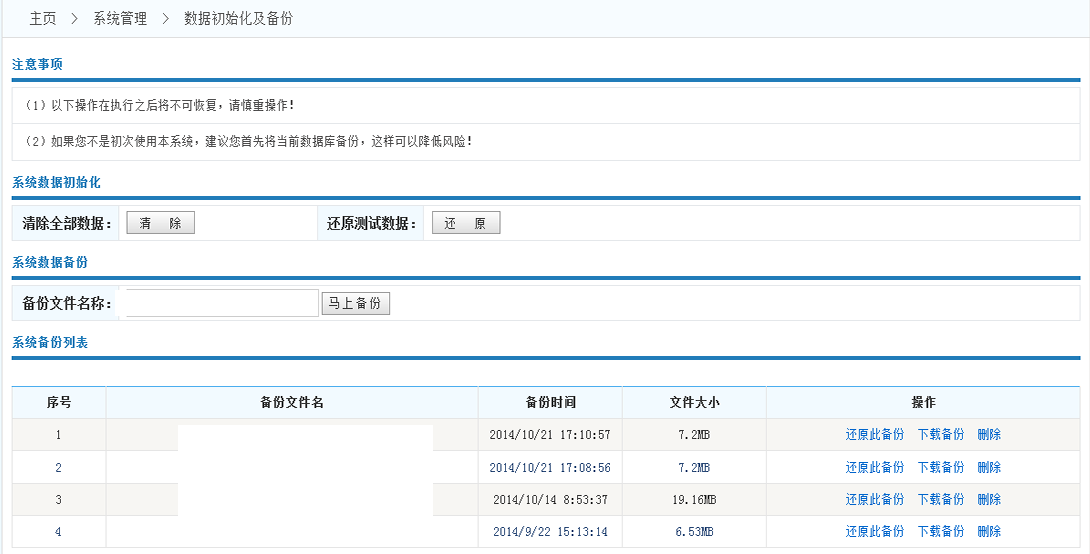Delete the backup in row 2

pos(989,467)
